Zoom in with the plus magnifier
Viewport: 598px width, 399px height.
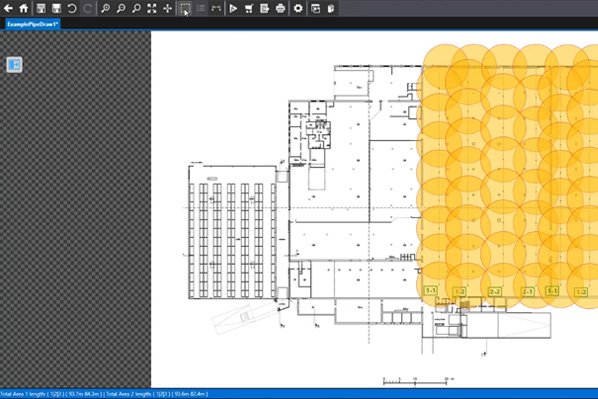(x=105, y=8)
